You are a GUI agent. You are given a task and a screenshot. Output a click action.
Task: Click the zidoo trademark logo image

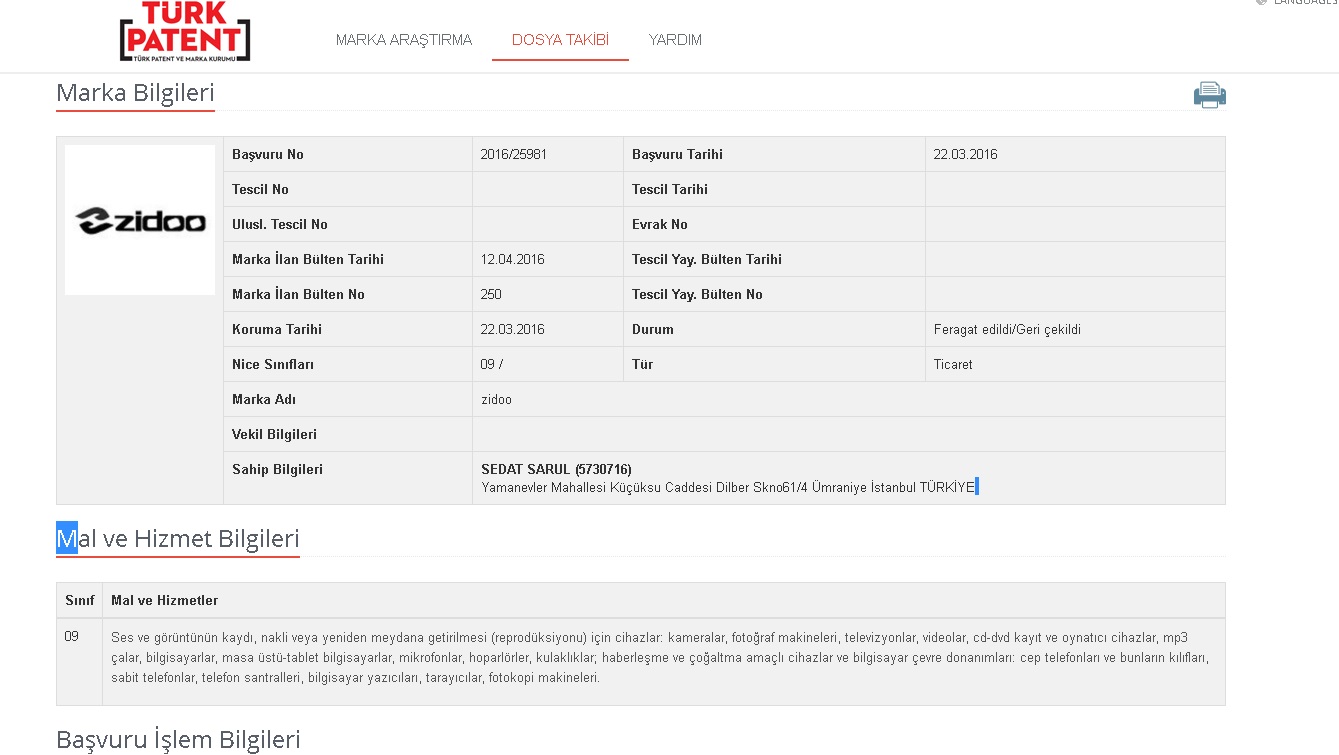[140, 220]
